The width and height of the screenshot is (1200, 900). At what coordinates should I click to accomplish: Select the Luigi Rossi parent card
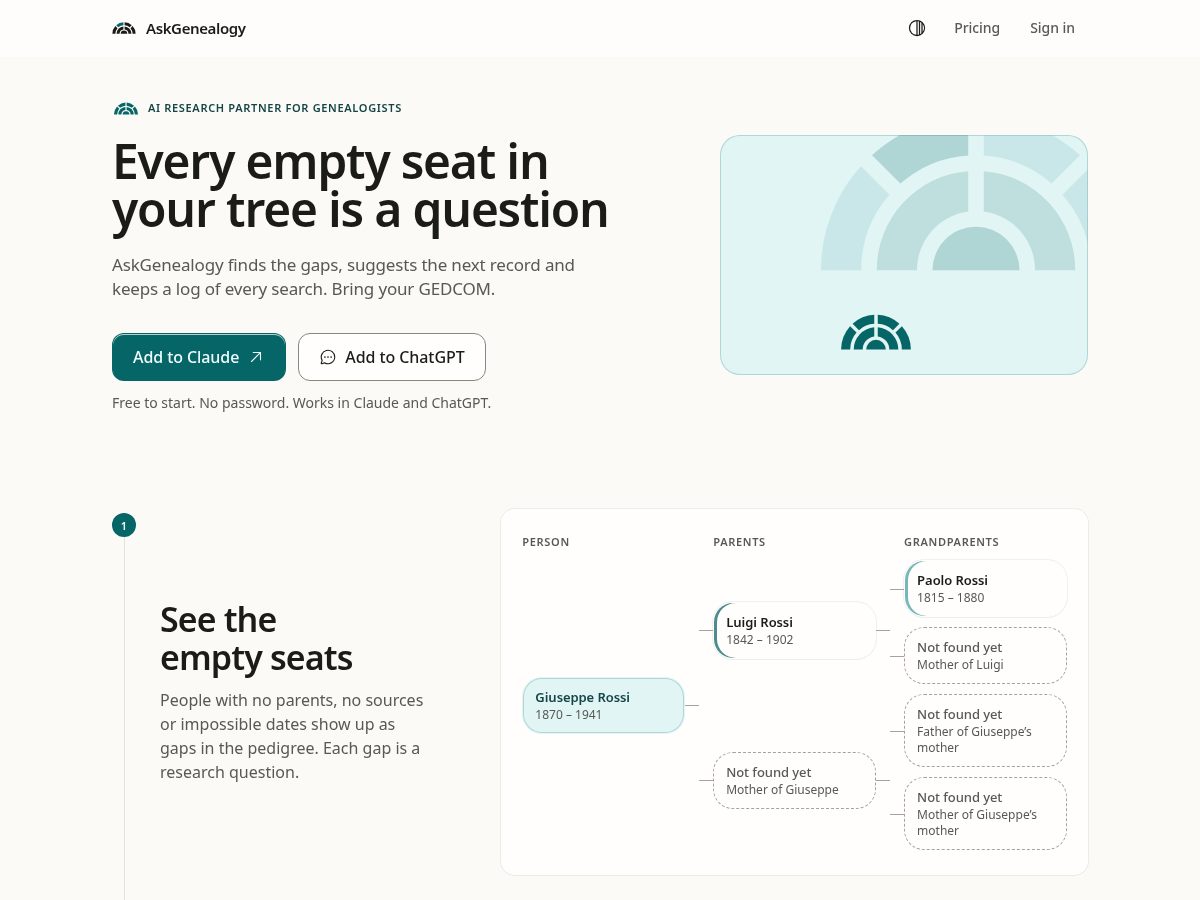point(795,630)
